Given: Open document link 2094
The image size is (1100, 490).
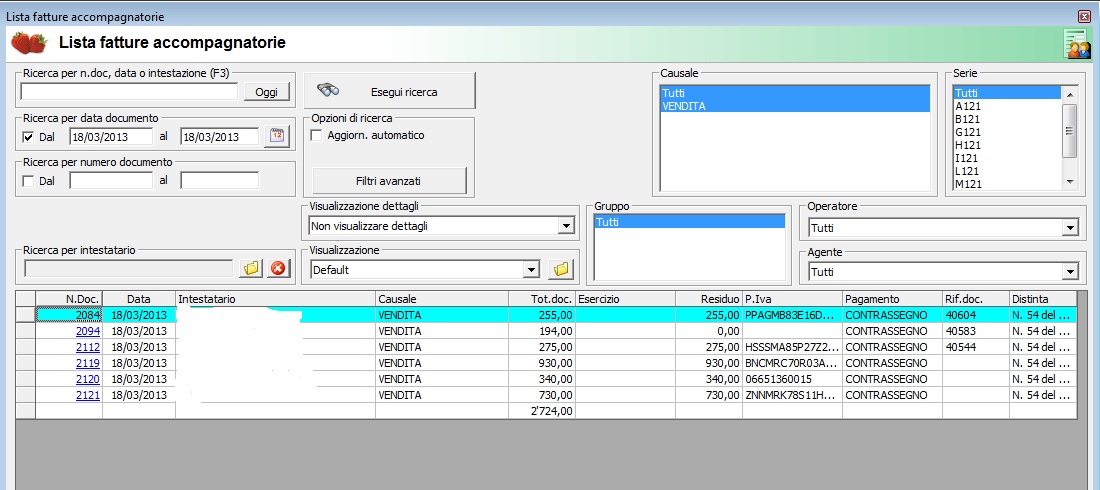Looking at the screenshot, I should point(88,331).
